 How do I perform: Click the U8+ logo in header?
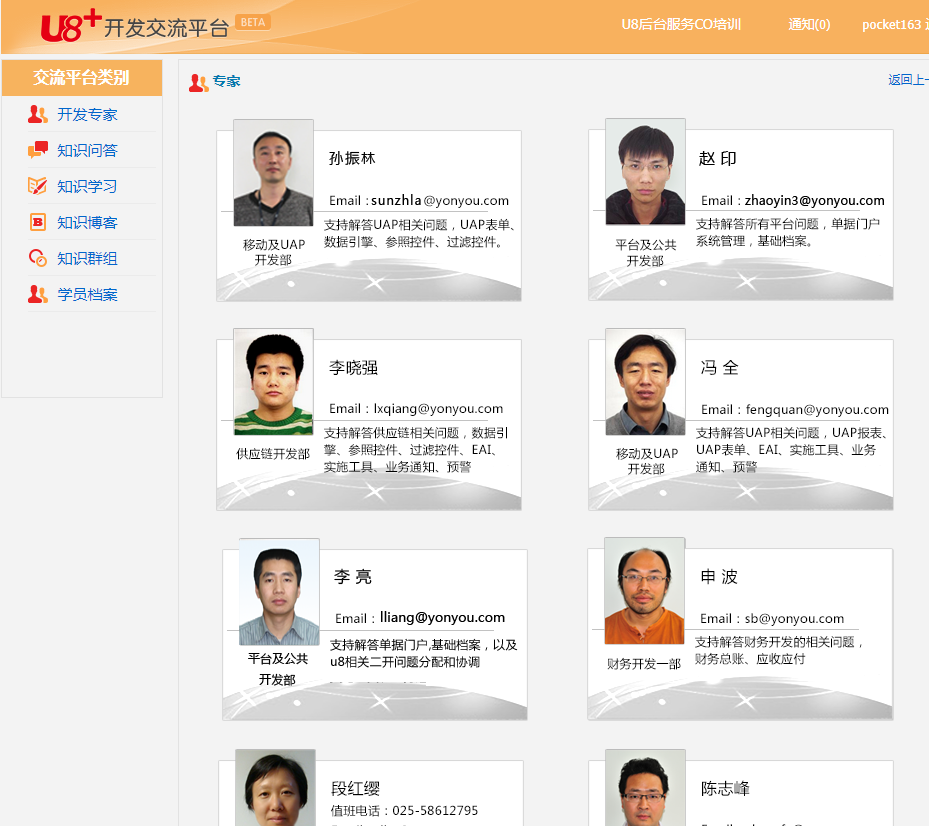coord(70,26)
